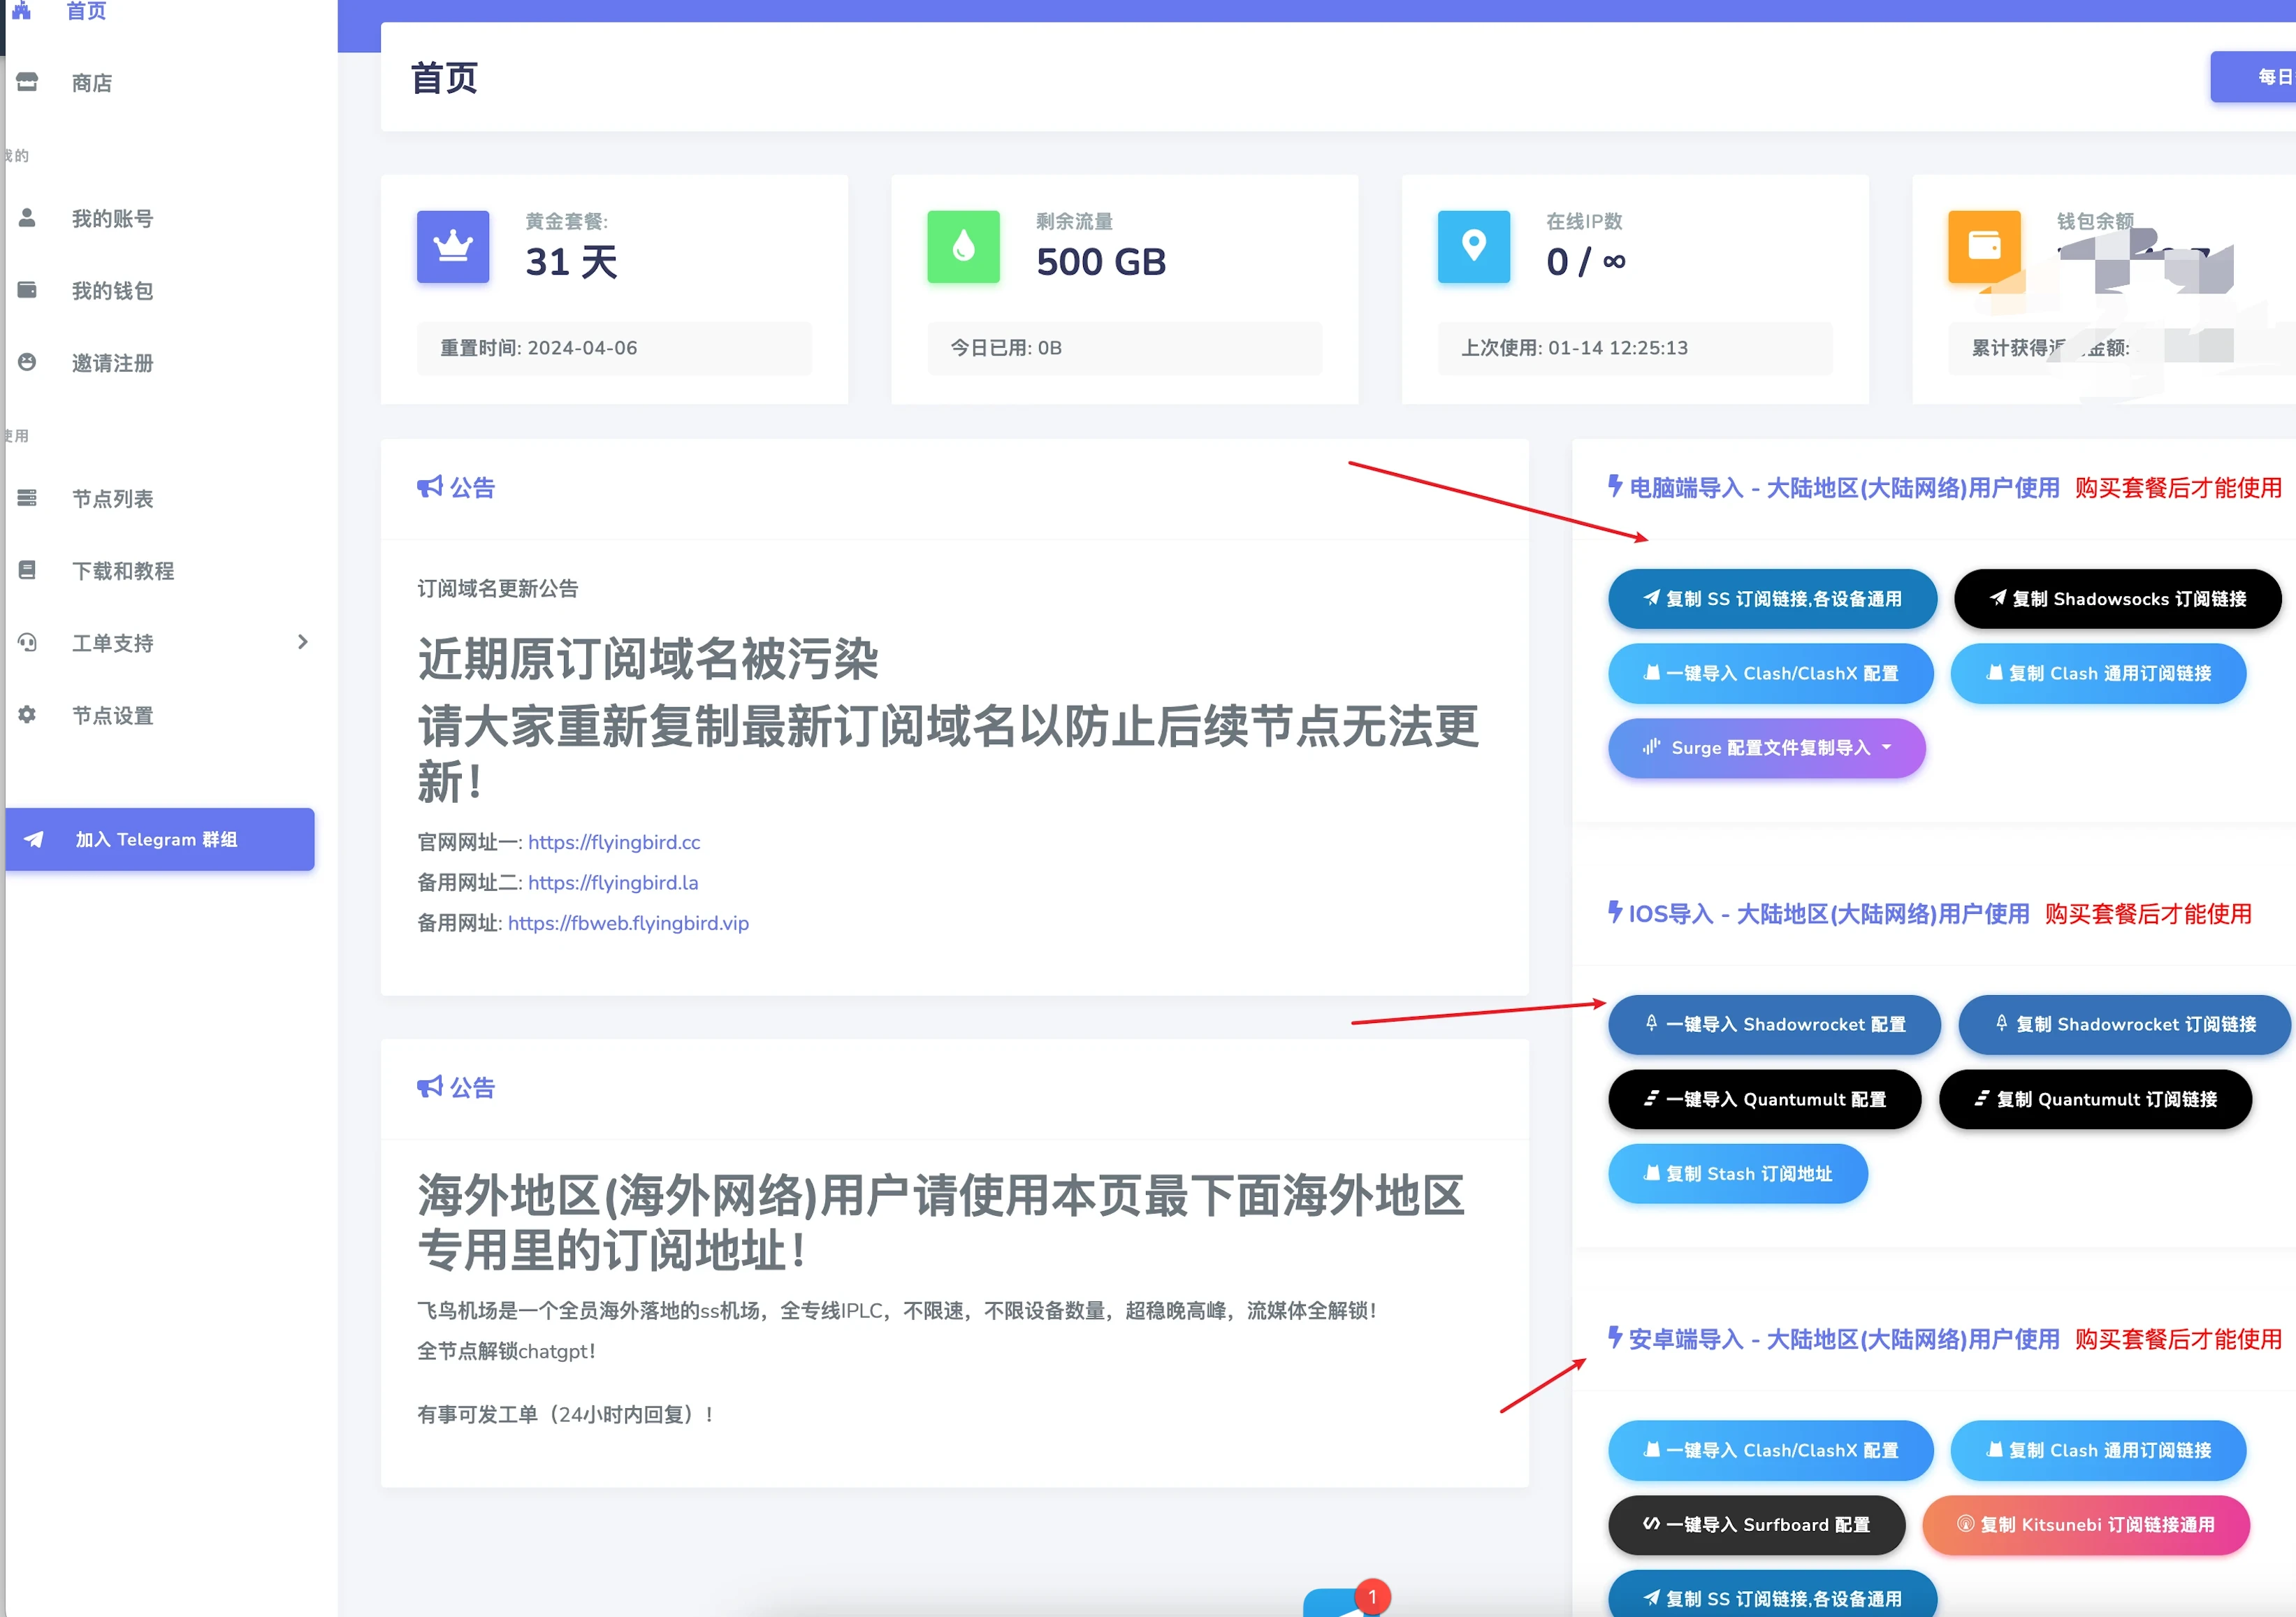Switch to the 商店 section

91,83
